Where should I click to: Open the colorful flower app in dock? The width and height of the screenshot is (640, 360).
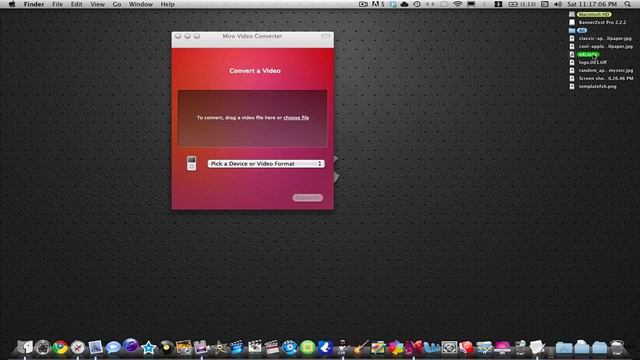[x=396, y=347]
